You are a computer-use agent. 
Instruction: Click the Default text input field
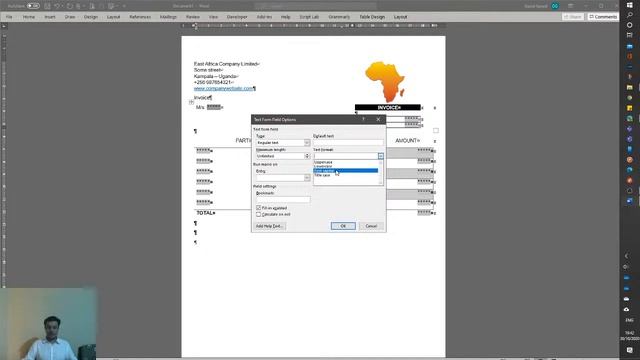pos(348,143)
